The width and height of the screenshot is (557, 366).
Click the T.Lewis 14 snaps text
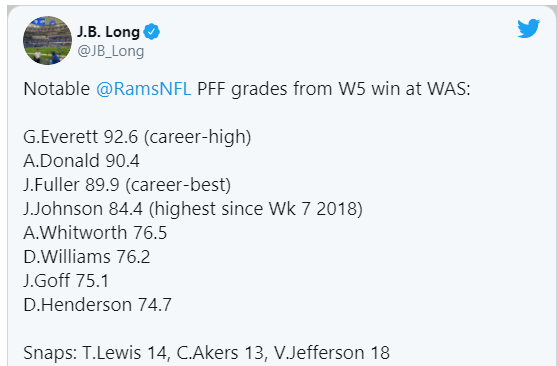click(125, 353)
